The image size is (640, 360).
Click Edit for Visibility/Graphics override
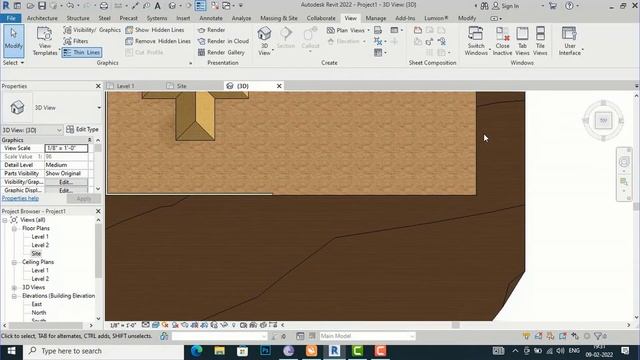click(x=66, y=182)
